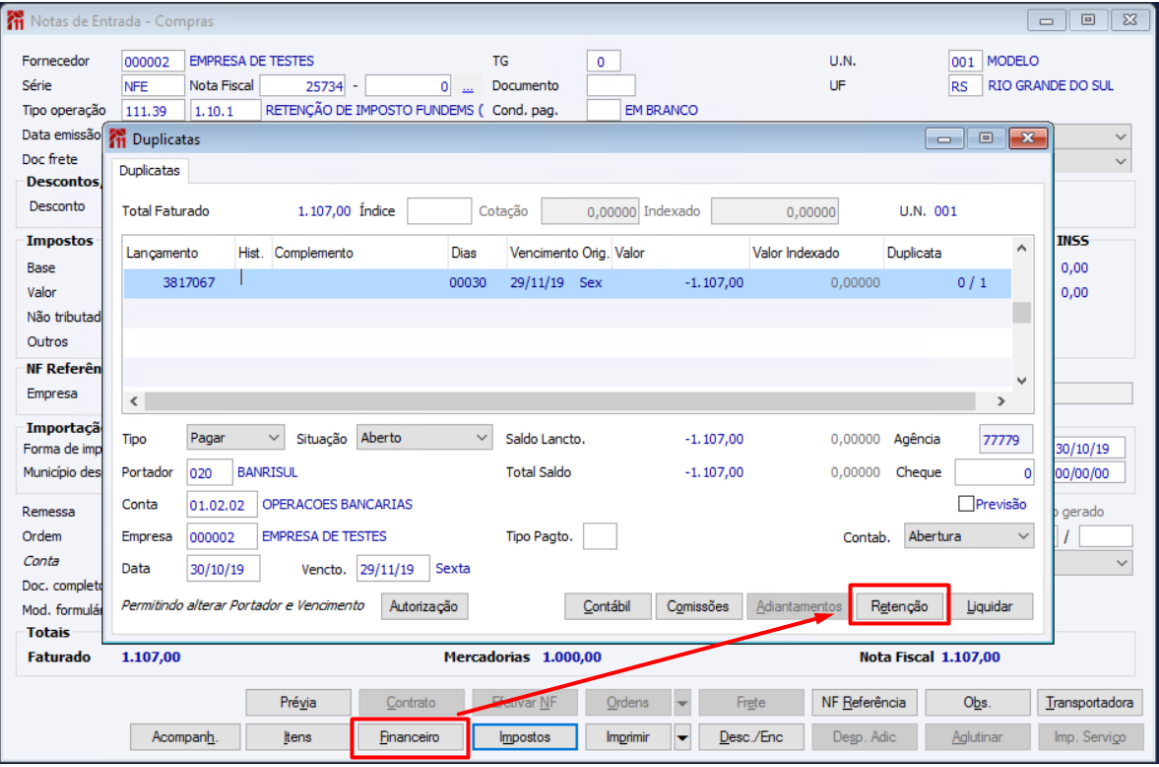1159x767 pixels.
Task: Click the Vencimento Orig. column header
Action: 559,253
